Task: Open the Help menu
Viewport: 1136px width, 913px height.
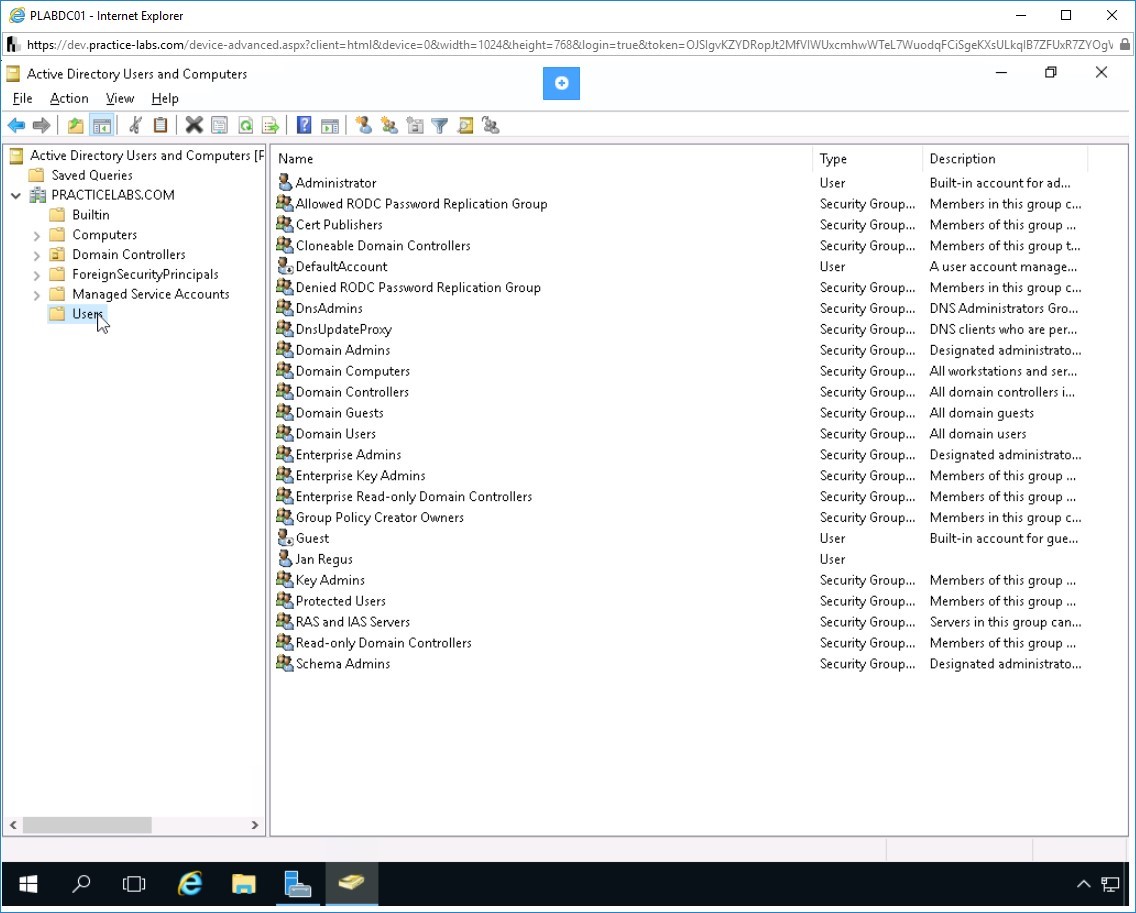Action: pyautogui.click(x=164, y=99)
